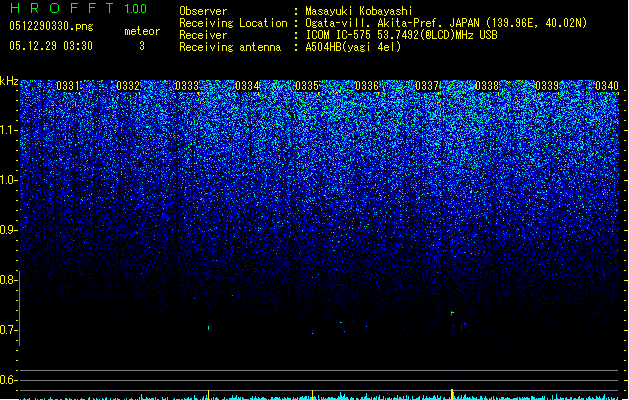Click the Observer label
This screenshot has width=629, height=400.
point(203,11)
